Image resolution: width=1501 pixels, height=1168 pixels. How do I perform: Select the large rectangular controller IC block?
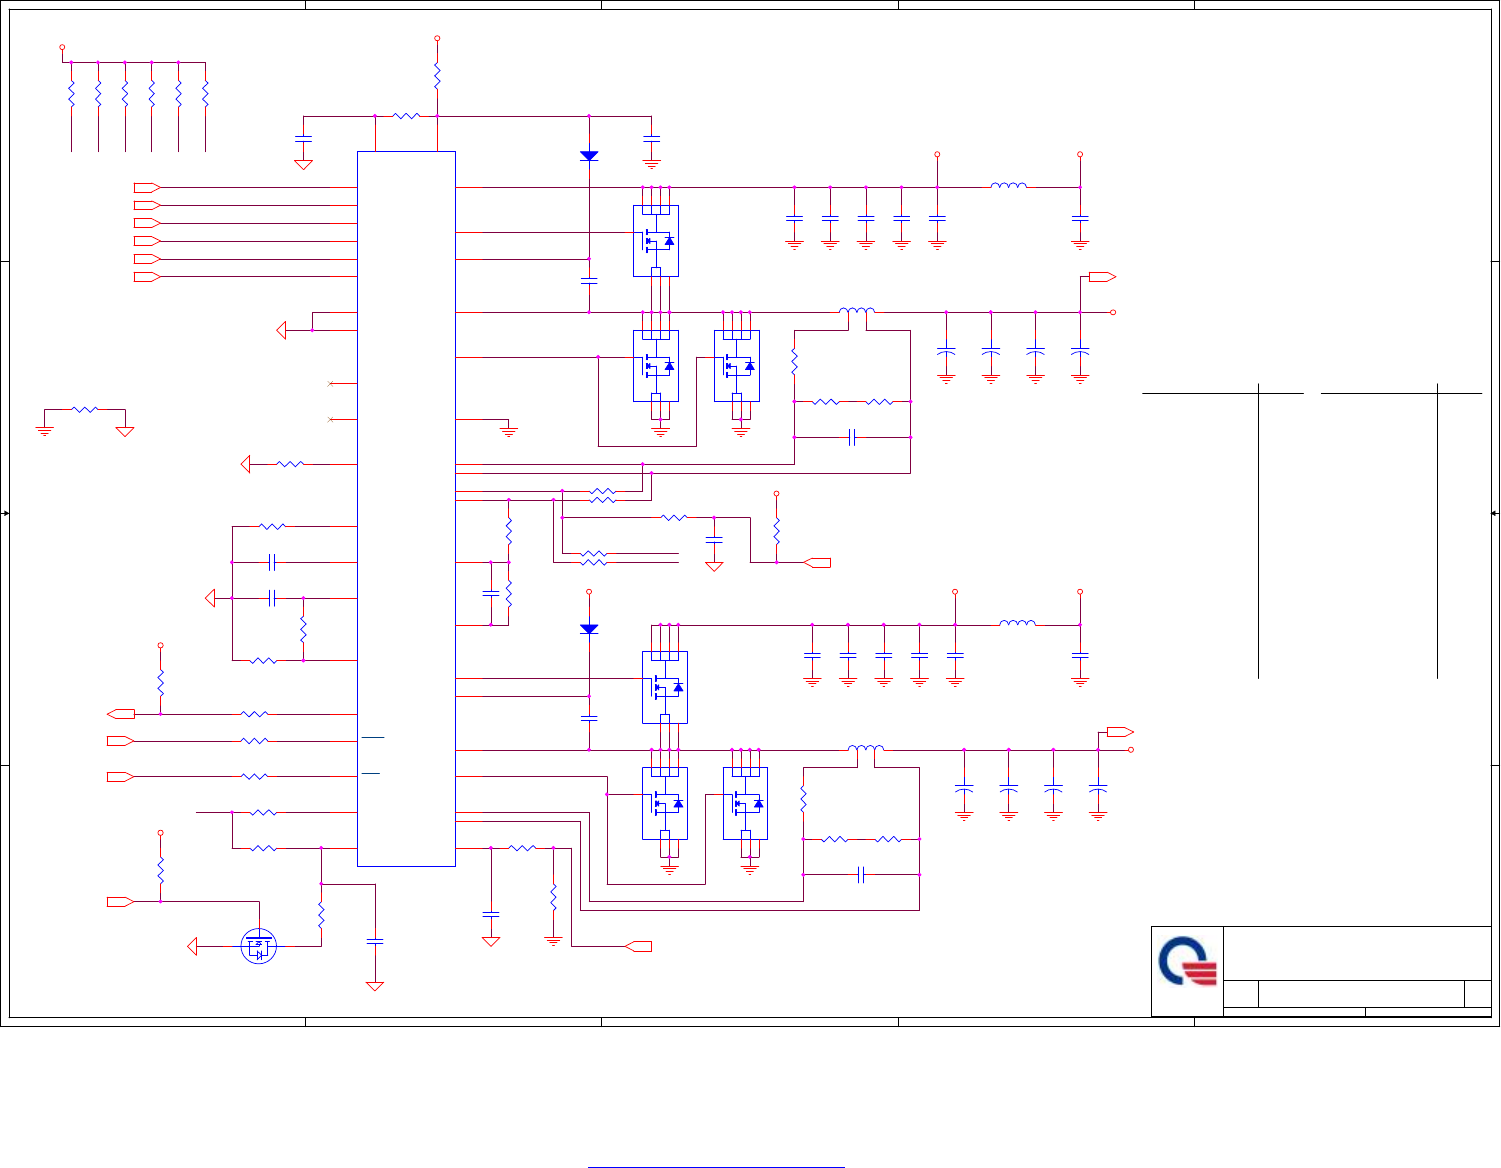pos(406,509)
